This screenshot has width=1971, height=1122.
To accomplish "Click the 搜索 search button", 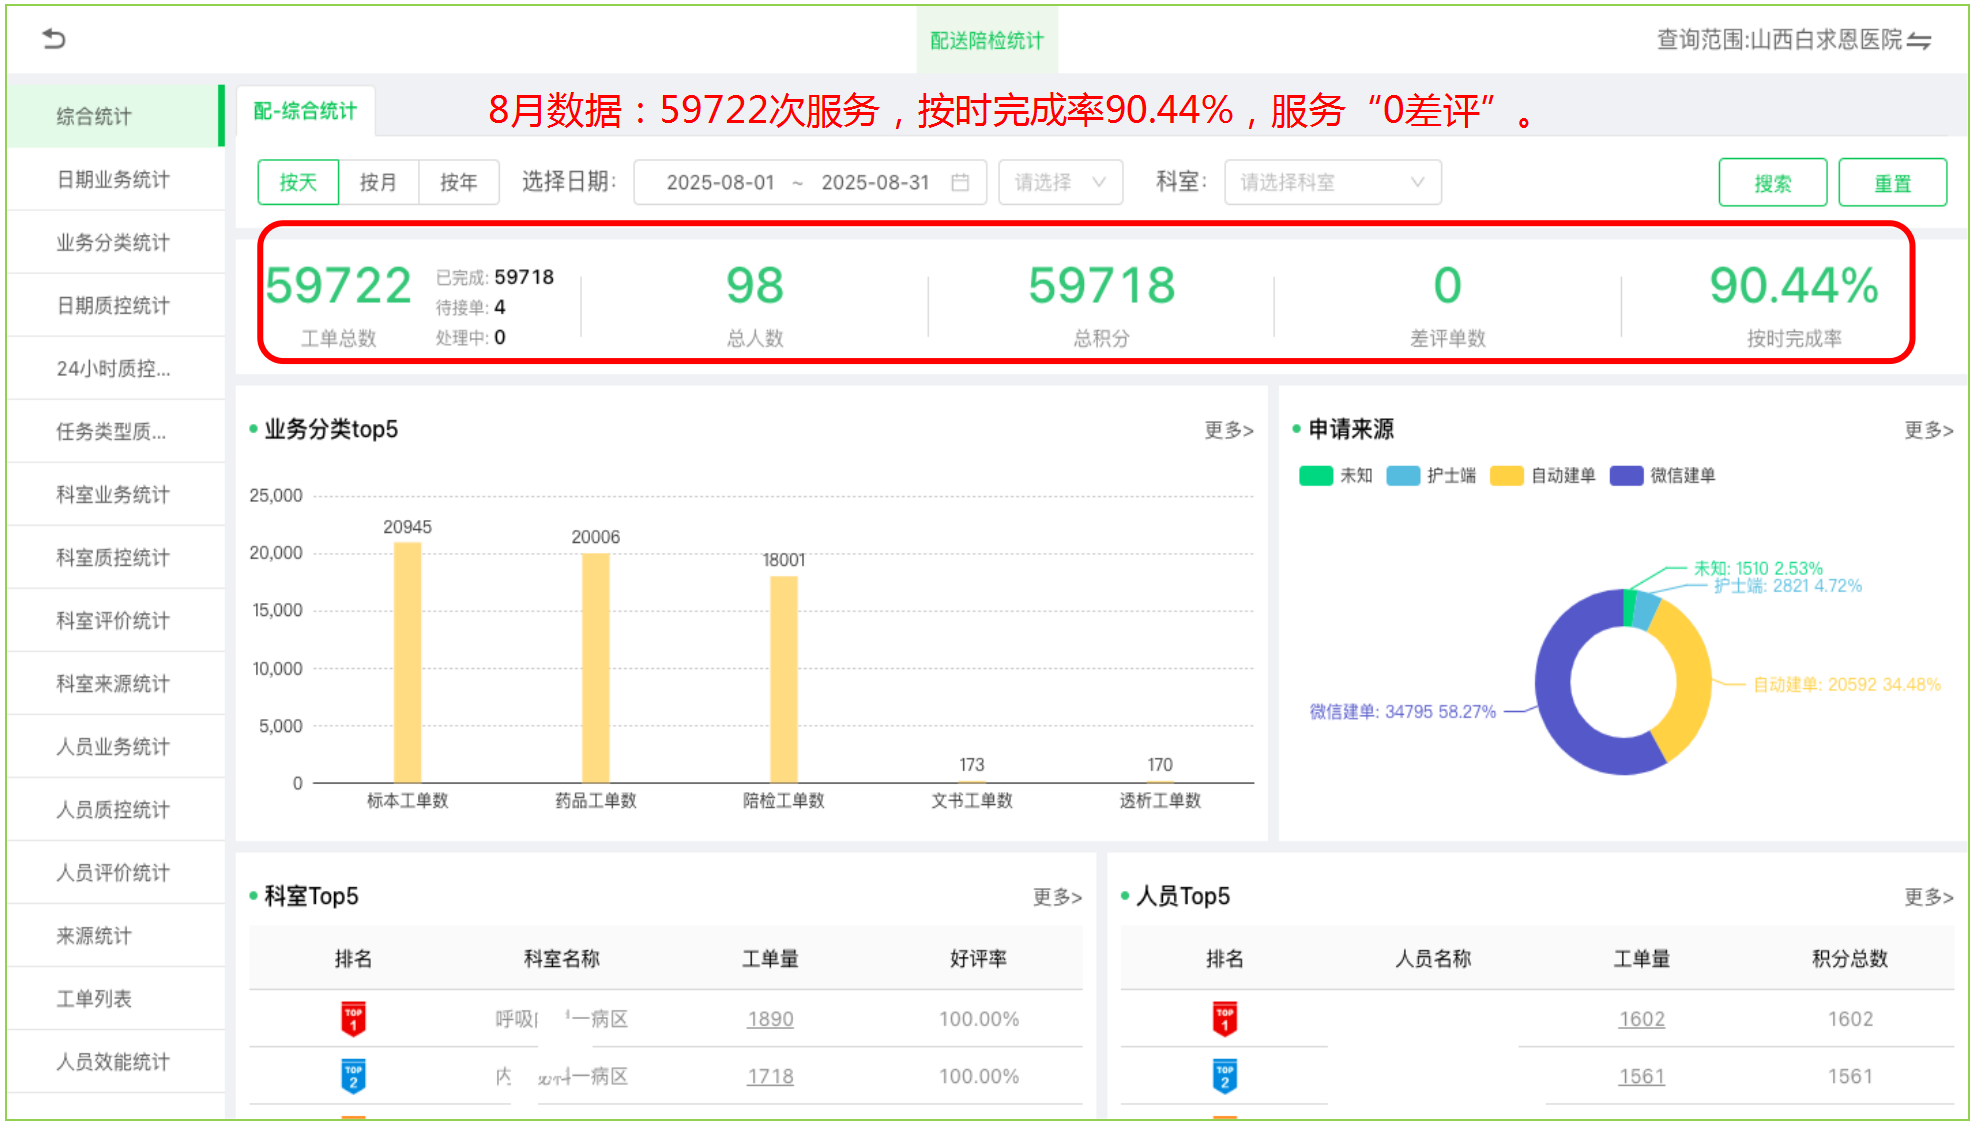I will tap(1773, 182).
